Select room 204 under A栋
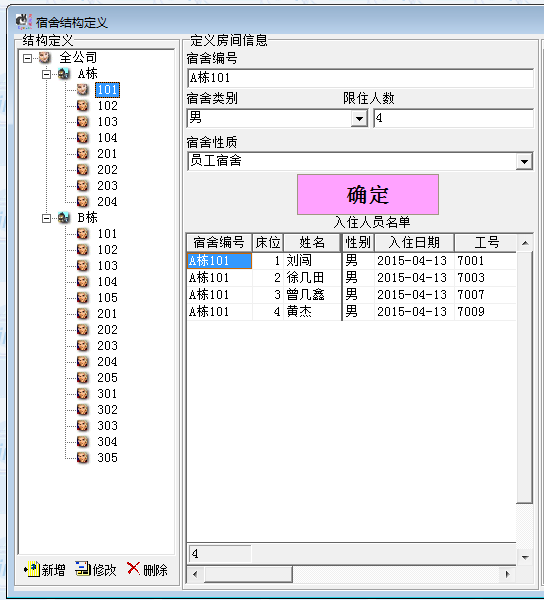Screen dimensions: 544x600 [107, 202]
